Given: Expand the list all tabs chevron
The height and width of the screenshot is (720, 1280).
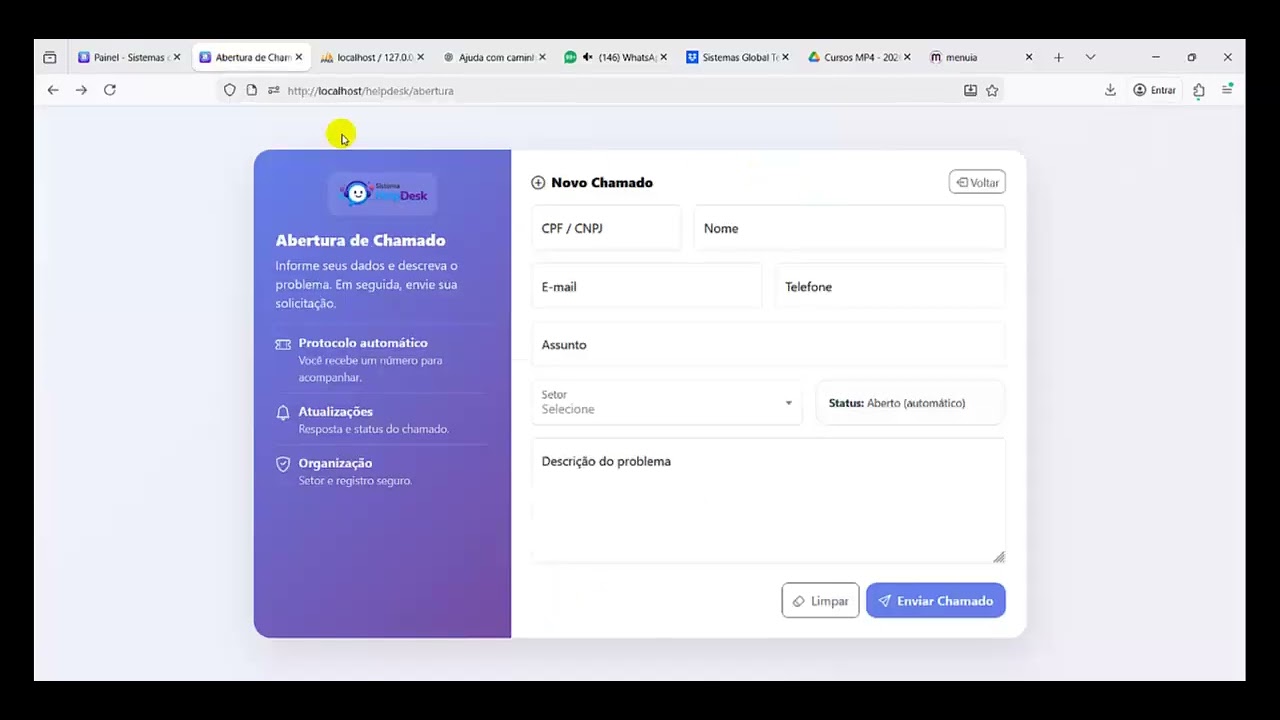Looking at the screenshot, I should (1090, 57).
